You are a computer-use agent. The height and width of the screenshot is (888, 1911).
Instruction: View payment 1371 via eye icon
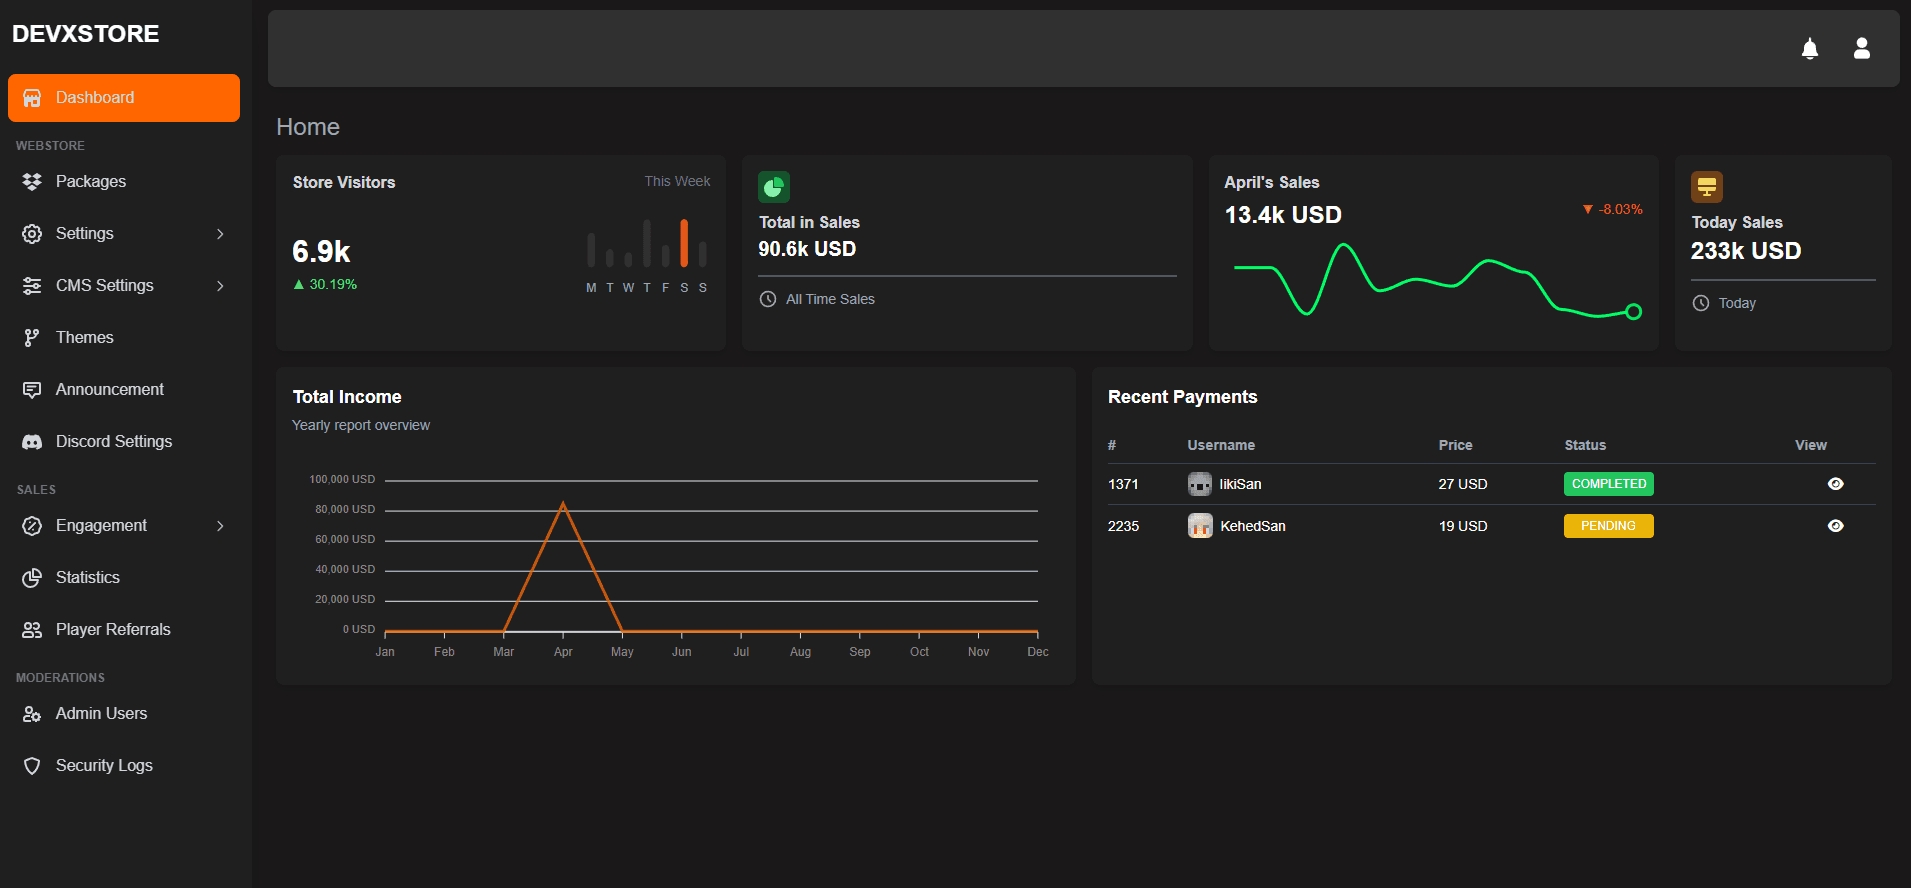tap(1836, 484)
